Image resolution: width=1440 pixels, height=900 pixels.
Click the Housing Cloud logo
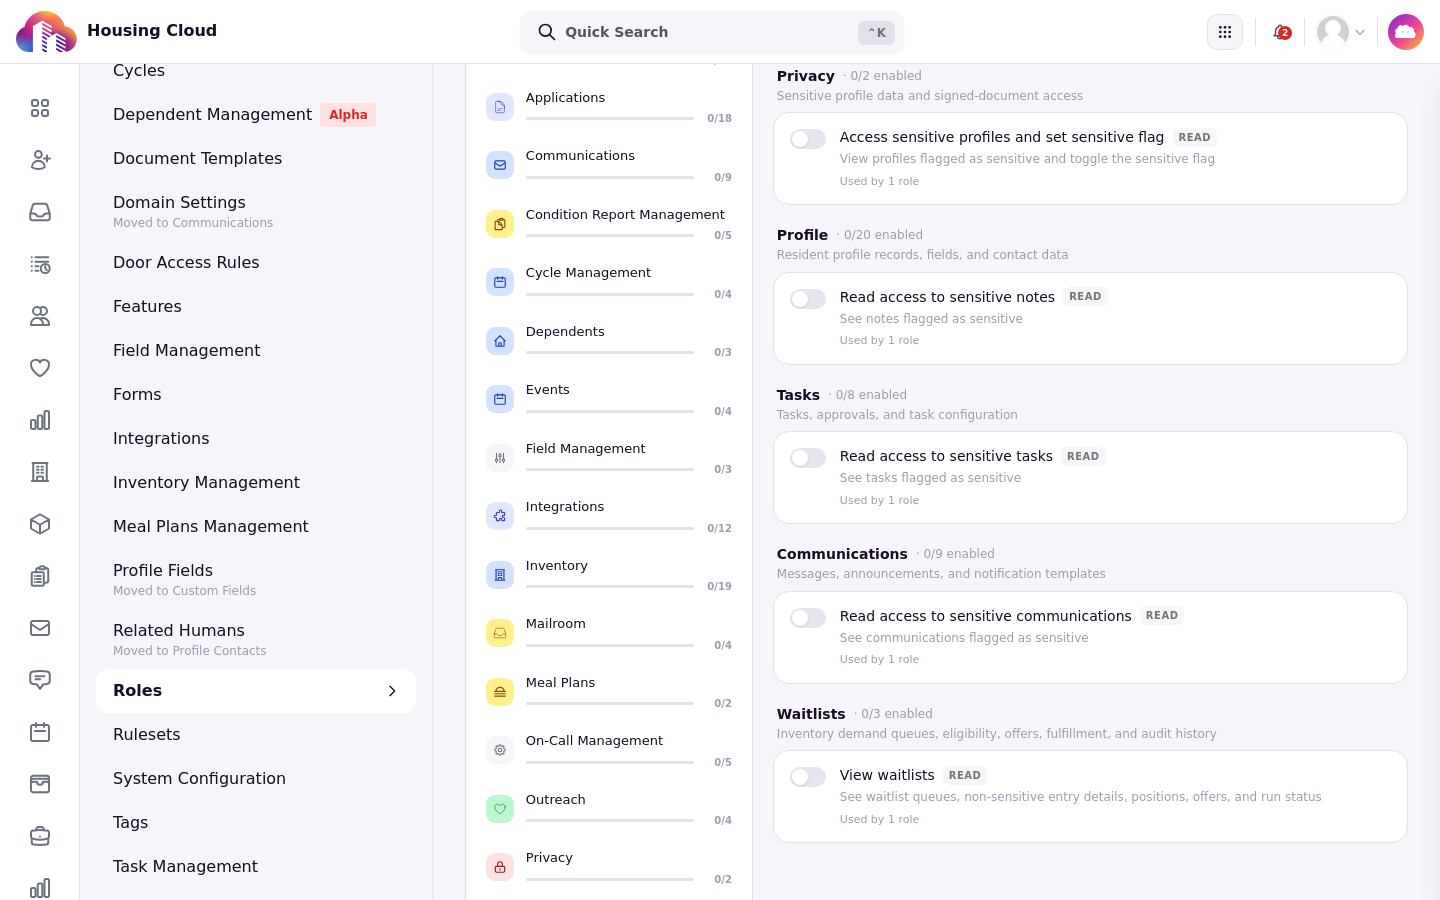tap(46, 32)
